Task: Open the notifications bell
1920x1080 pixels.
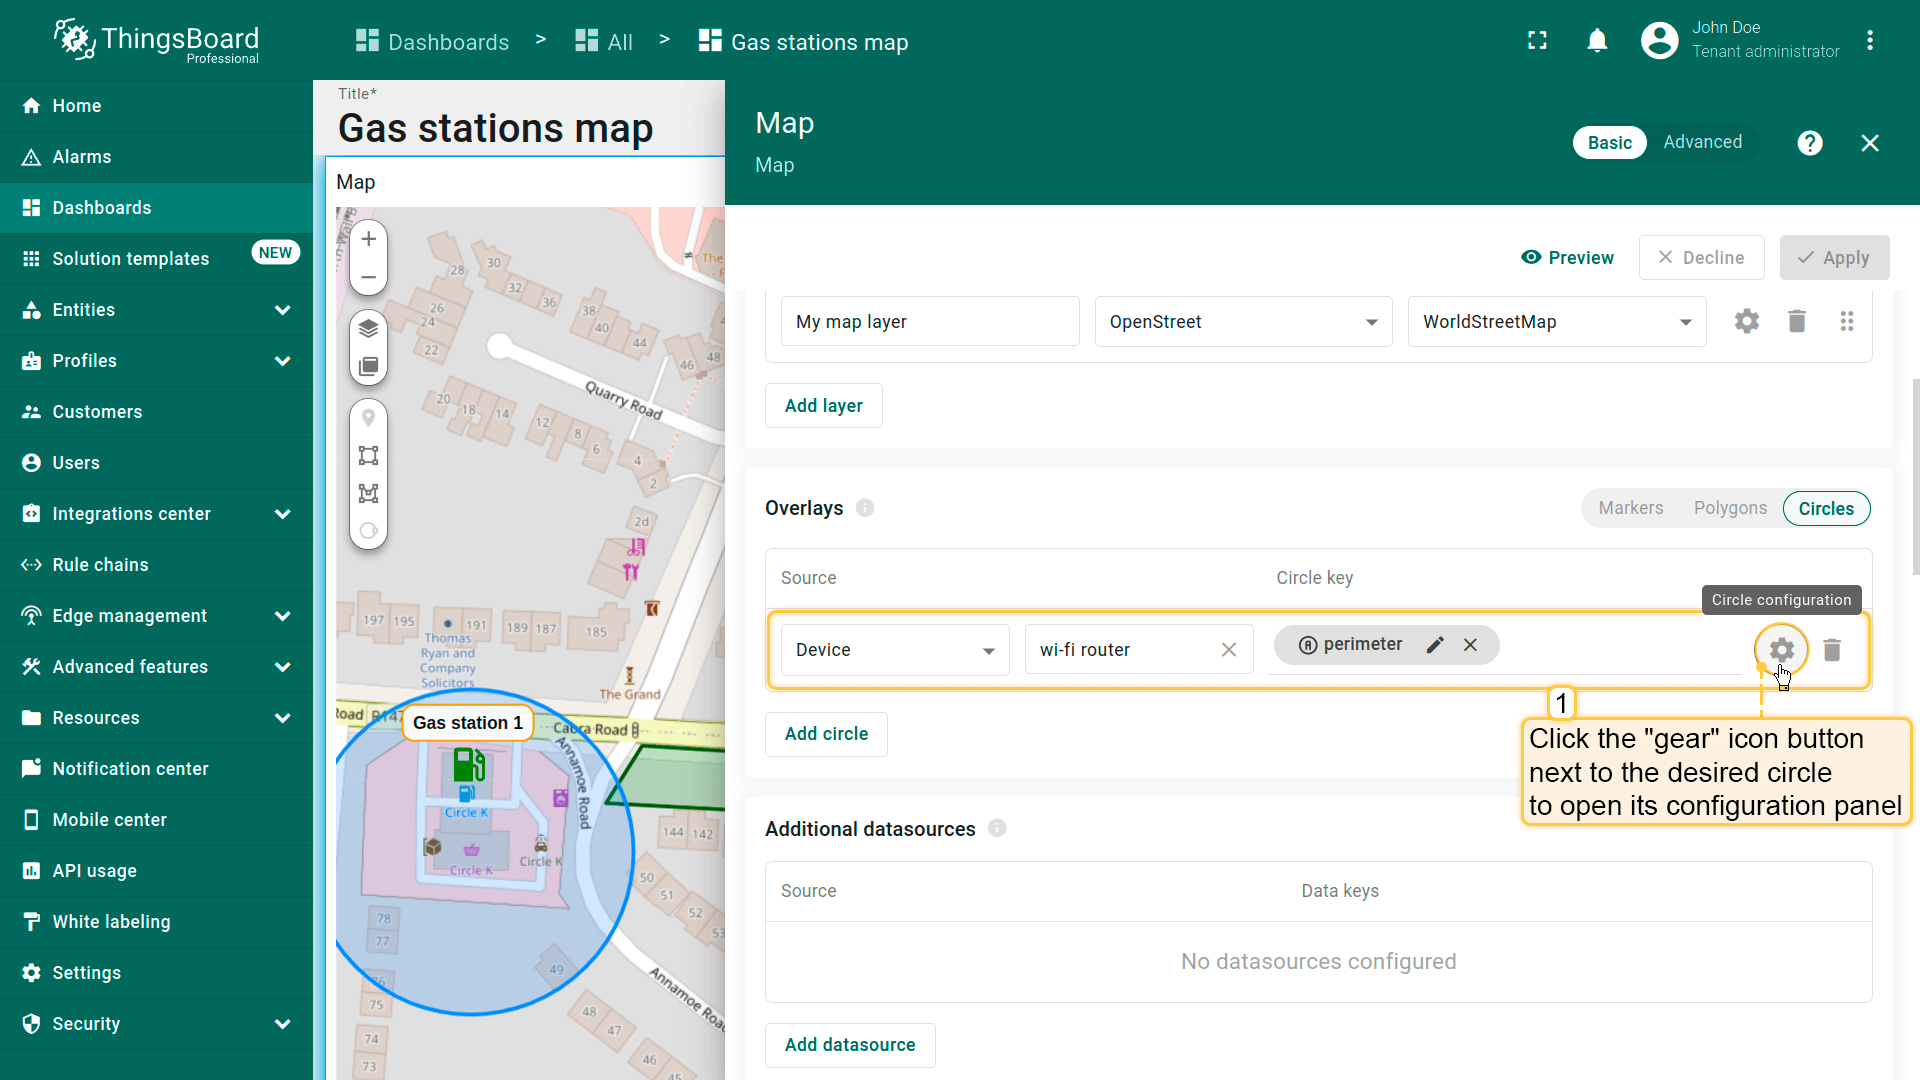Action: point(1597,41)
